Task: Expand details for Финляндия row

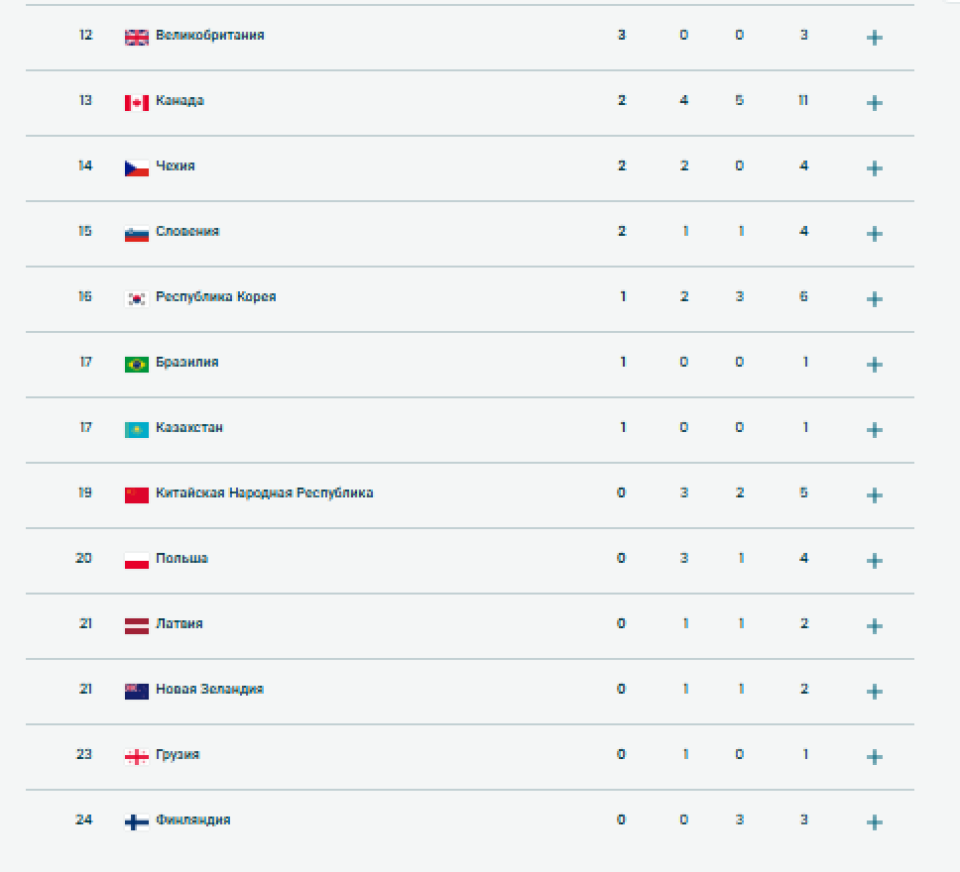Action: click(874, 820)
